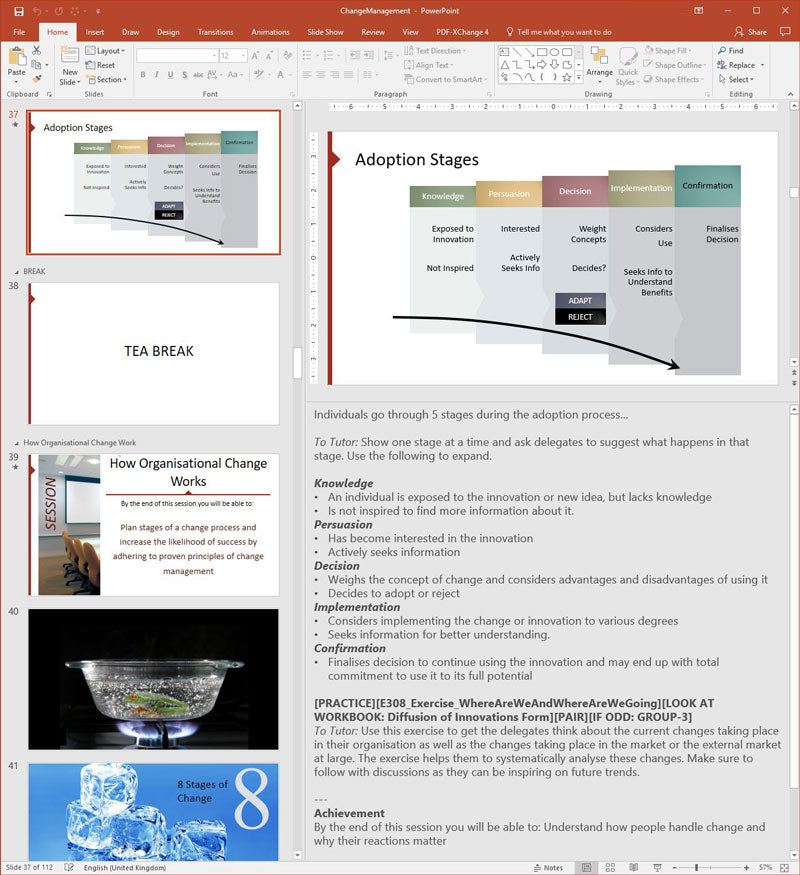800x875 pixels.
Task: Replace text in the presentation
Action: click(736, 65)
